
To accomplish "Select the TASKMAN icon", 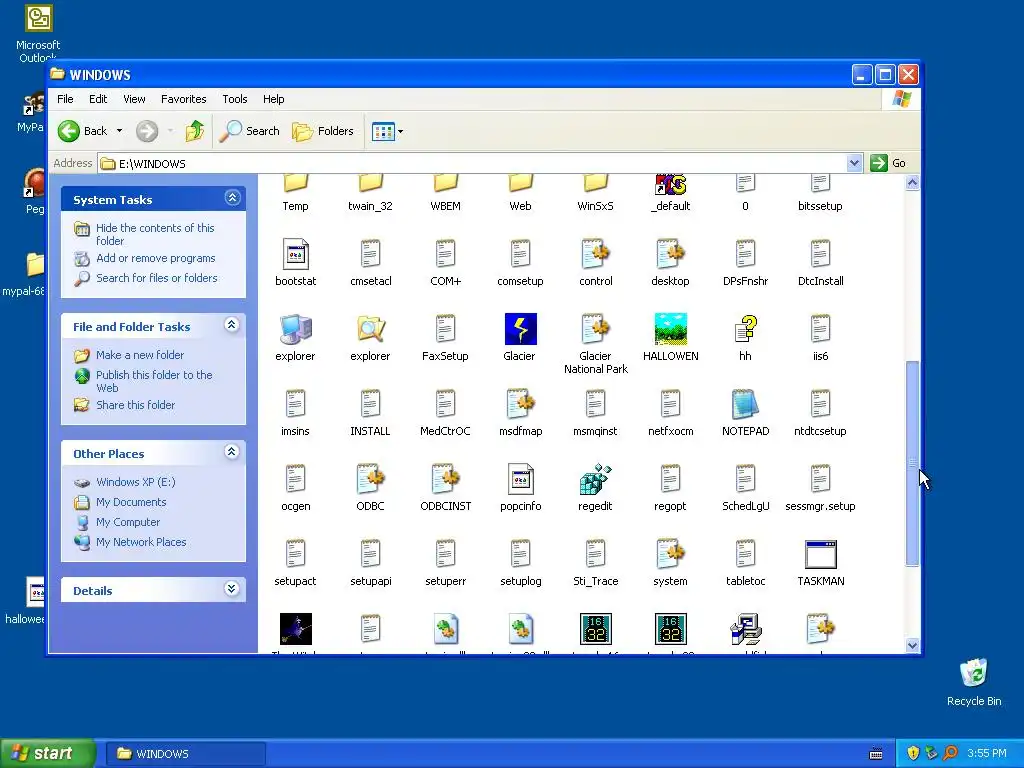I will coord(820,554).
